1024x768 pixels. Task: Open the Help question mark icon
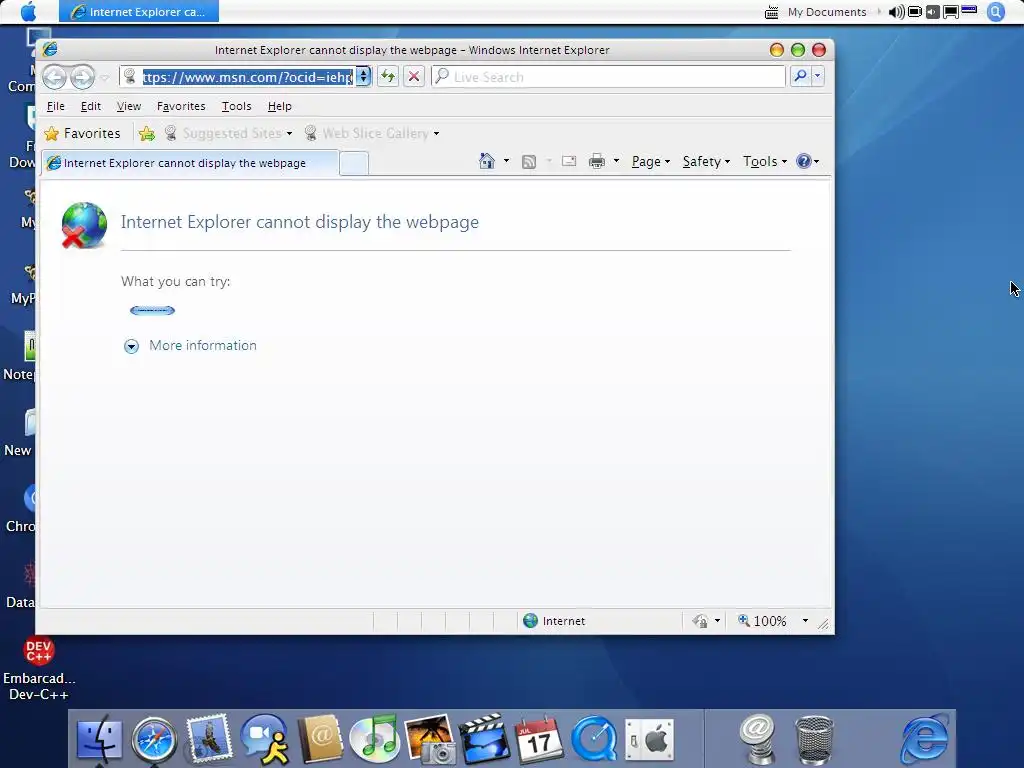coord(803,161)
